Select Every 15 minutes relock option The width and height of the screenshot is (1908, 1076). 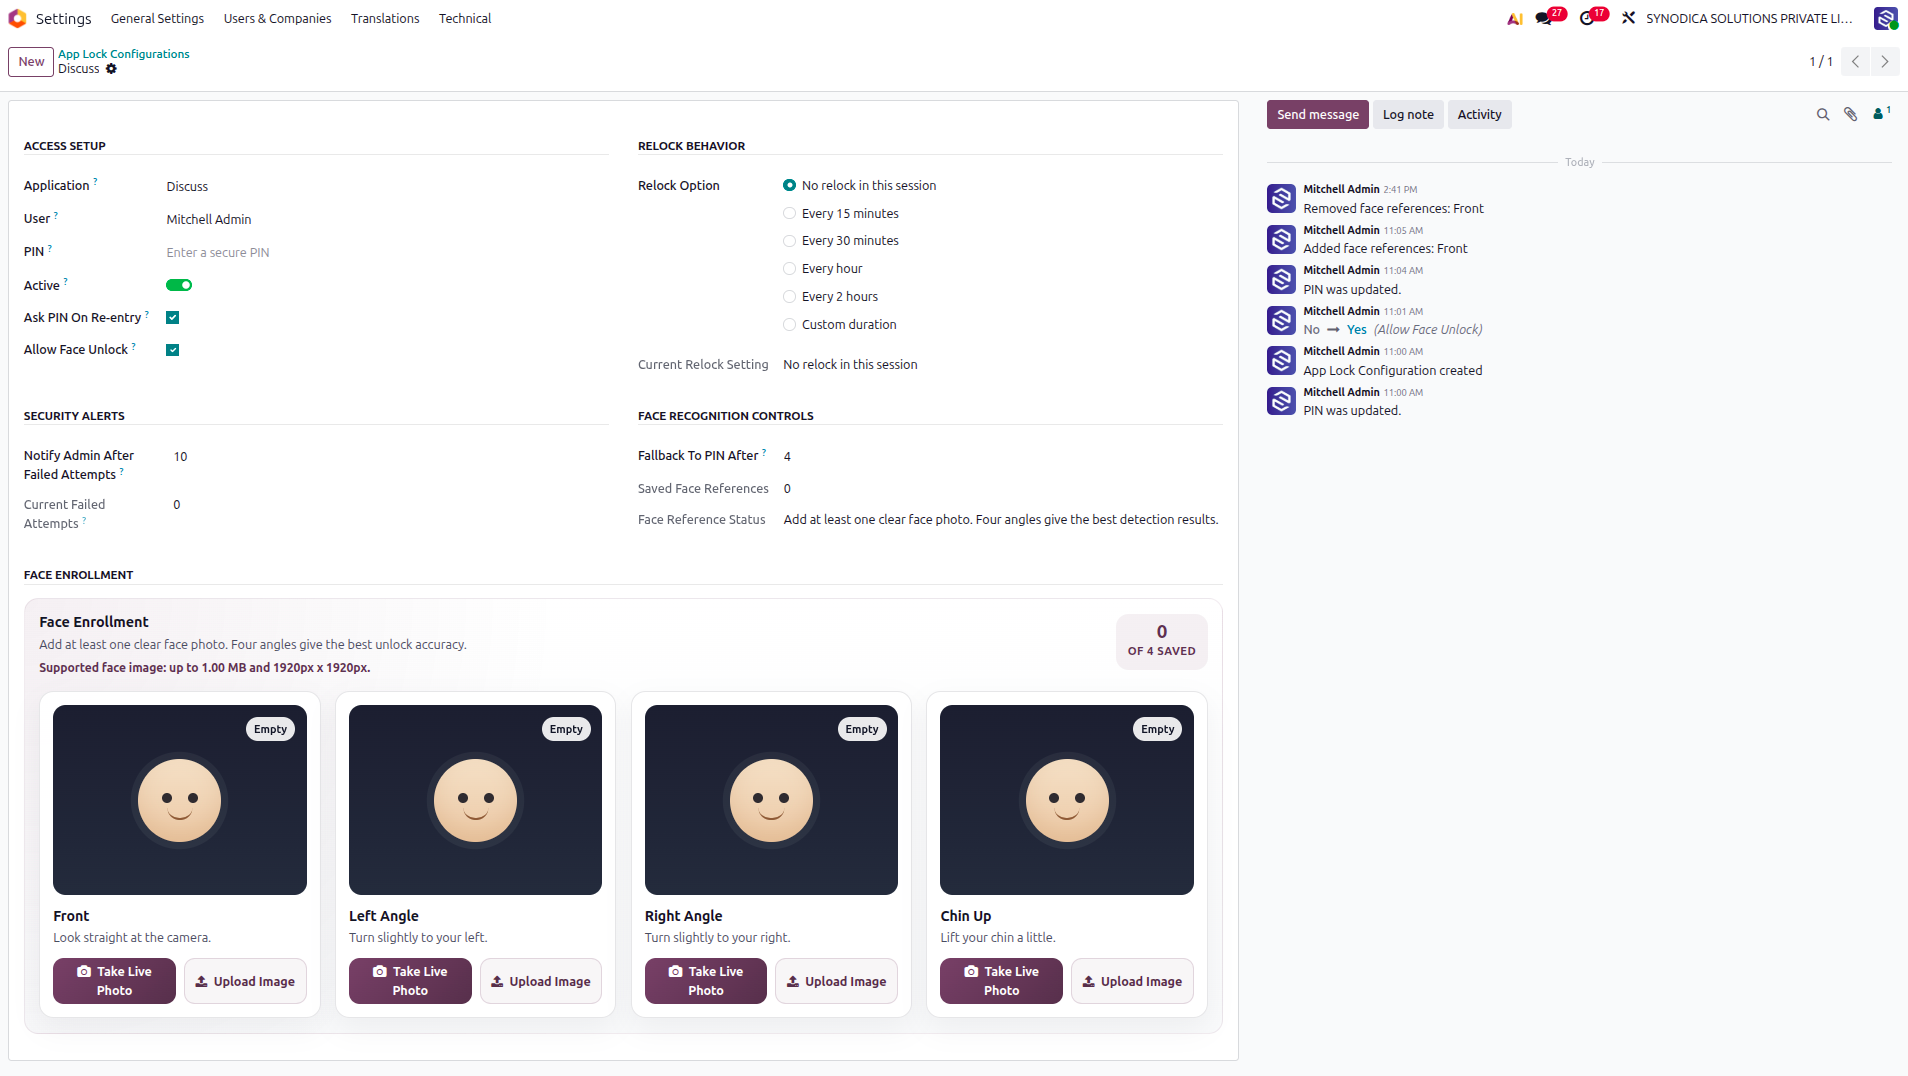click(789, 214)
